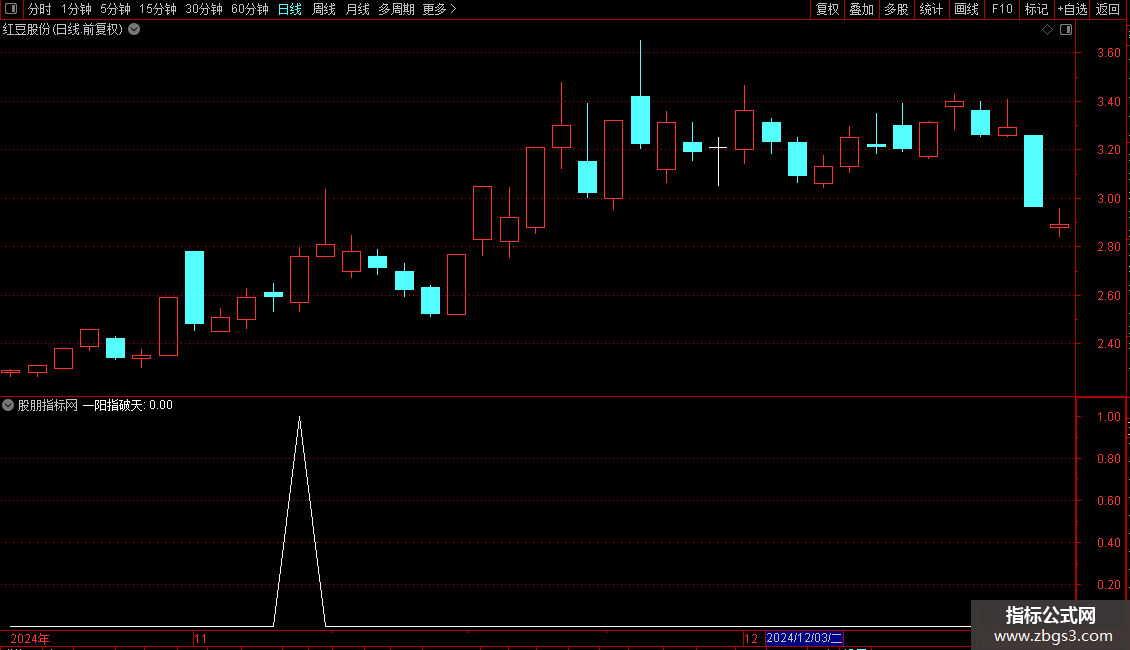Viewport: 1130px width, 650px height.
Task: Switch to 周线 weekly chart
Action: coord(324,9)
